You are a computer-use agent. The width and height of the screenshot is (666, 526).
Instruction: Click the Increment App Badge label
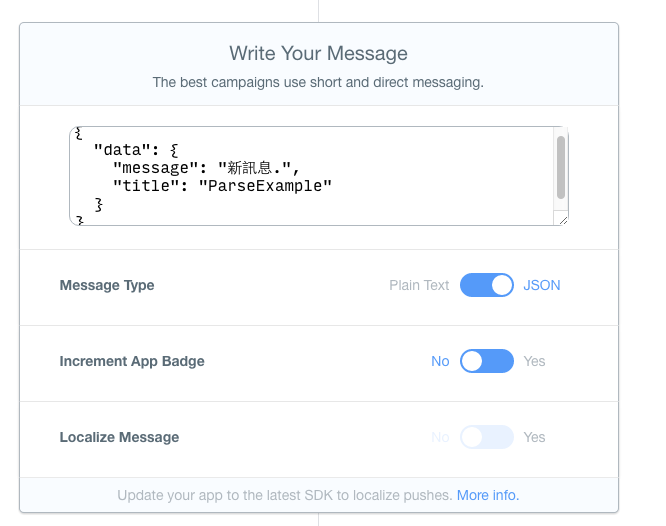coord(132,361)
